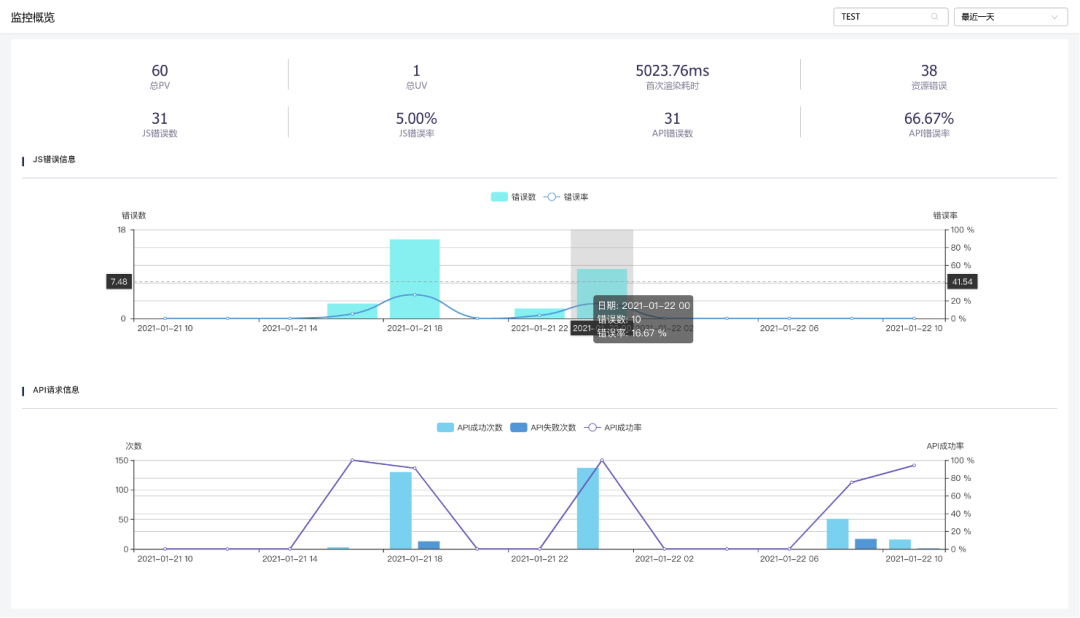Click the API成功次数 light blue legend swatch
The width and height of the screenshot is (1080, 618).
point(446,428)
